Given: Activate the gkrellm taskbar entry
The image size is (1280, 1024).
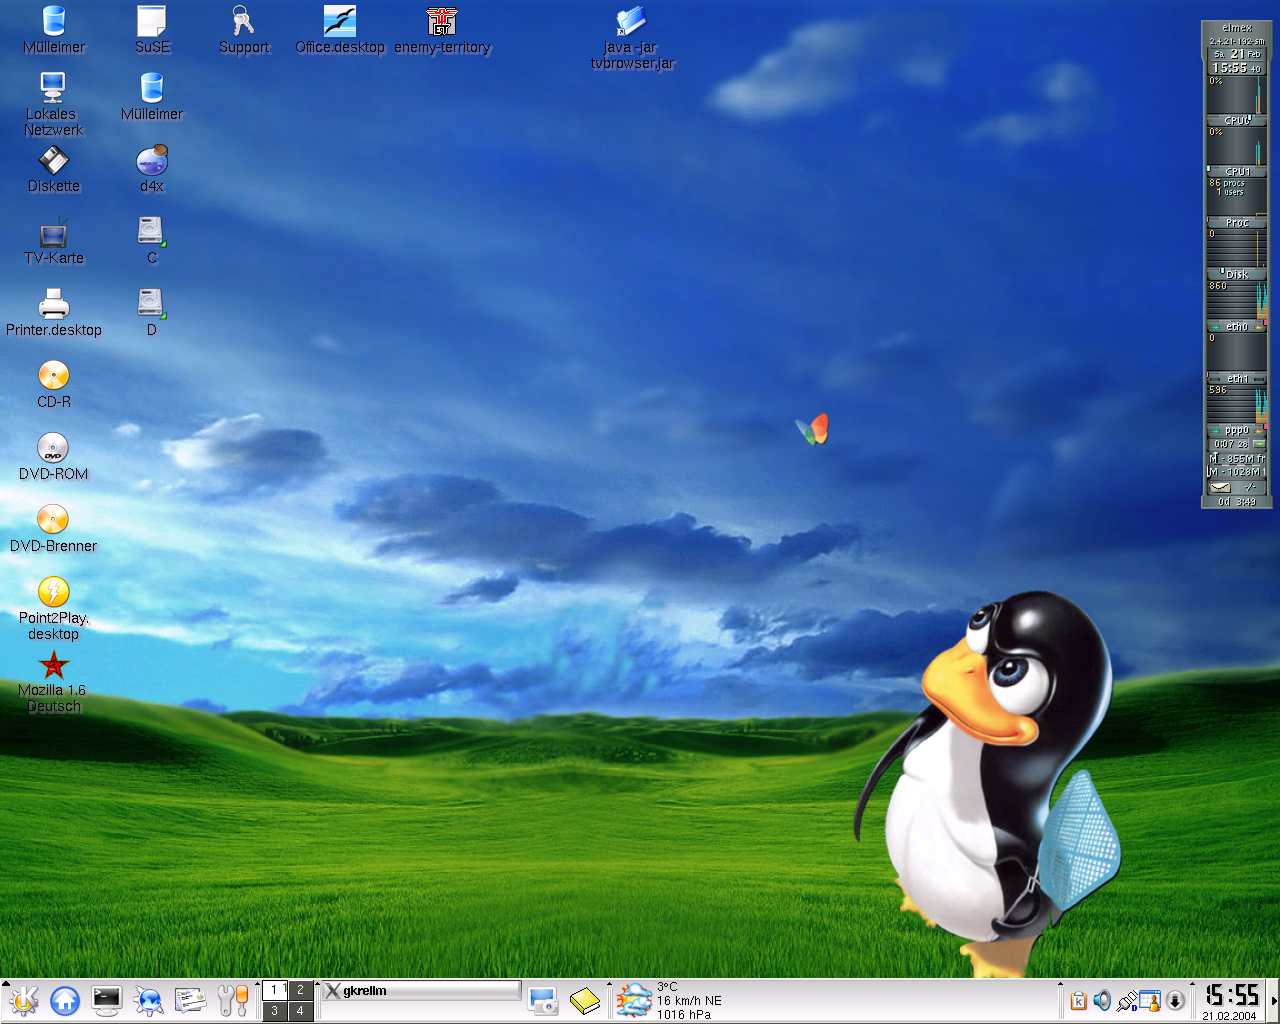Looking at the screenshot, I should click(421, 991).
